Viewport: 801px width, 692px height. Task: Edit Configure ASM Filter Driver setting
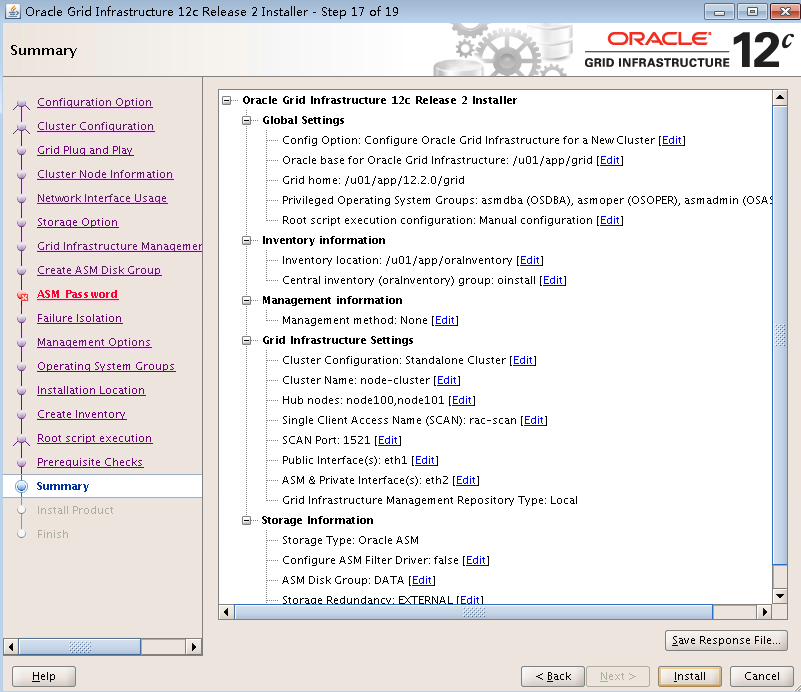(476, 560)
